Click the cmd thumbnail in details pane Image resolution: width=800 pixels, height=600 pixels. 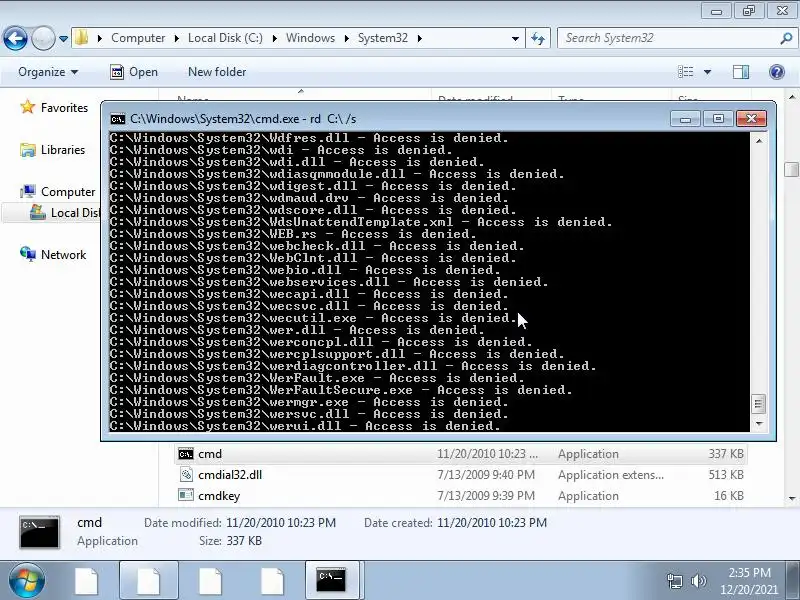(39, 532)
